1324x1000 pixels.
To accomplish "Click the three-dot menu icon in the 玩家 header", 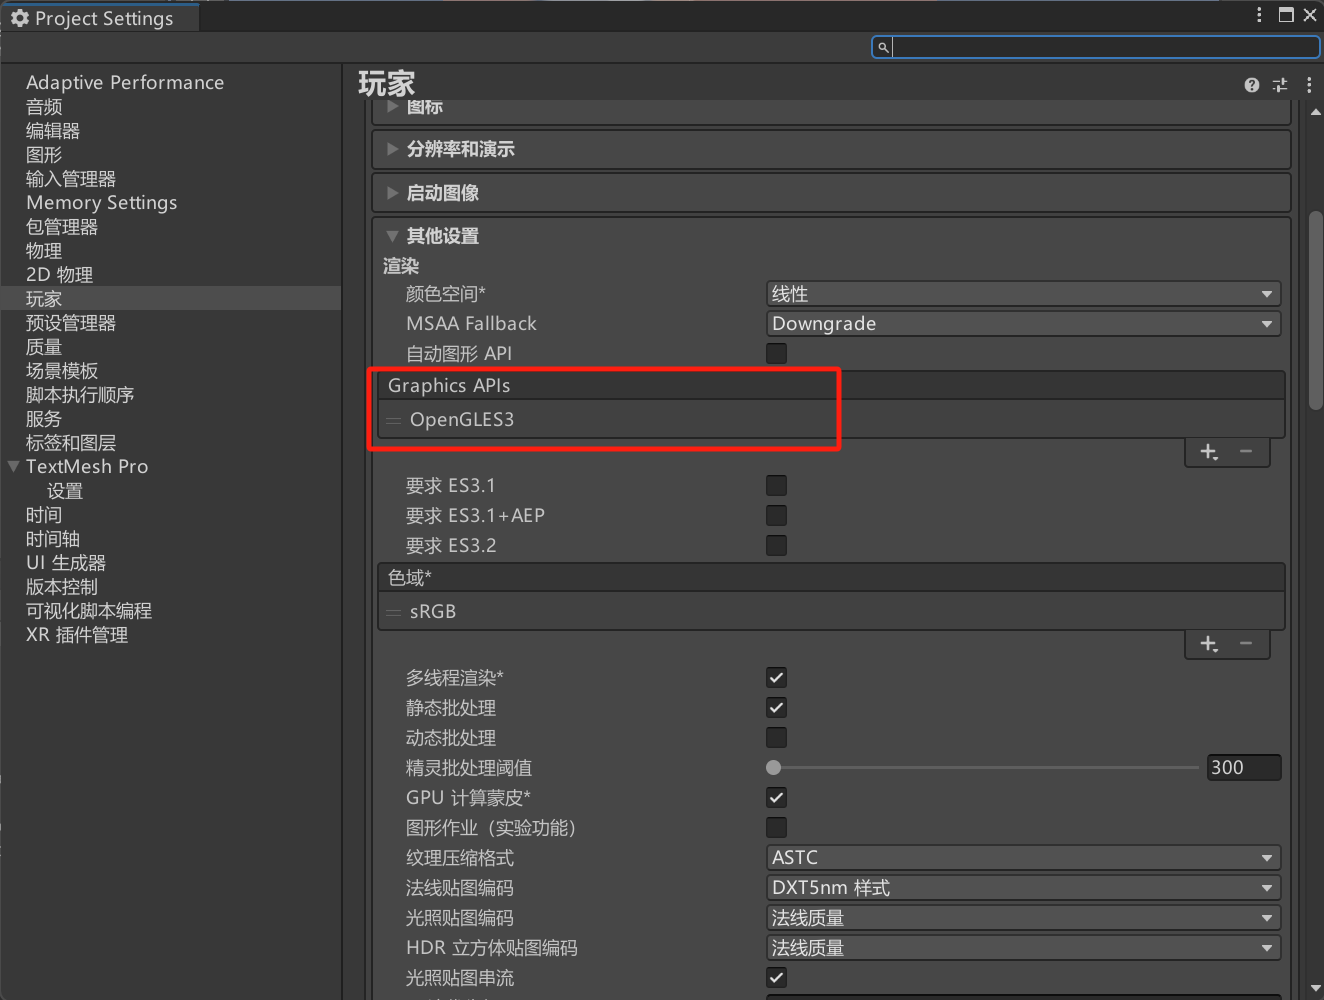I will [x=1310, y=85].
